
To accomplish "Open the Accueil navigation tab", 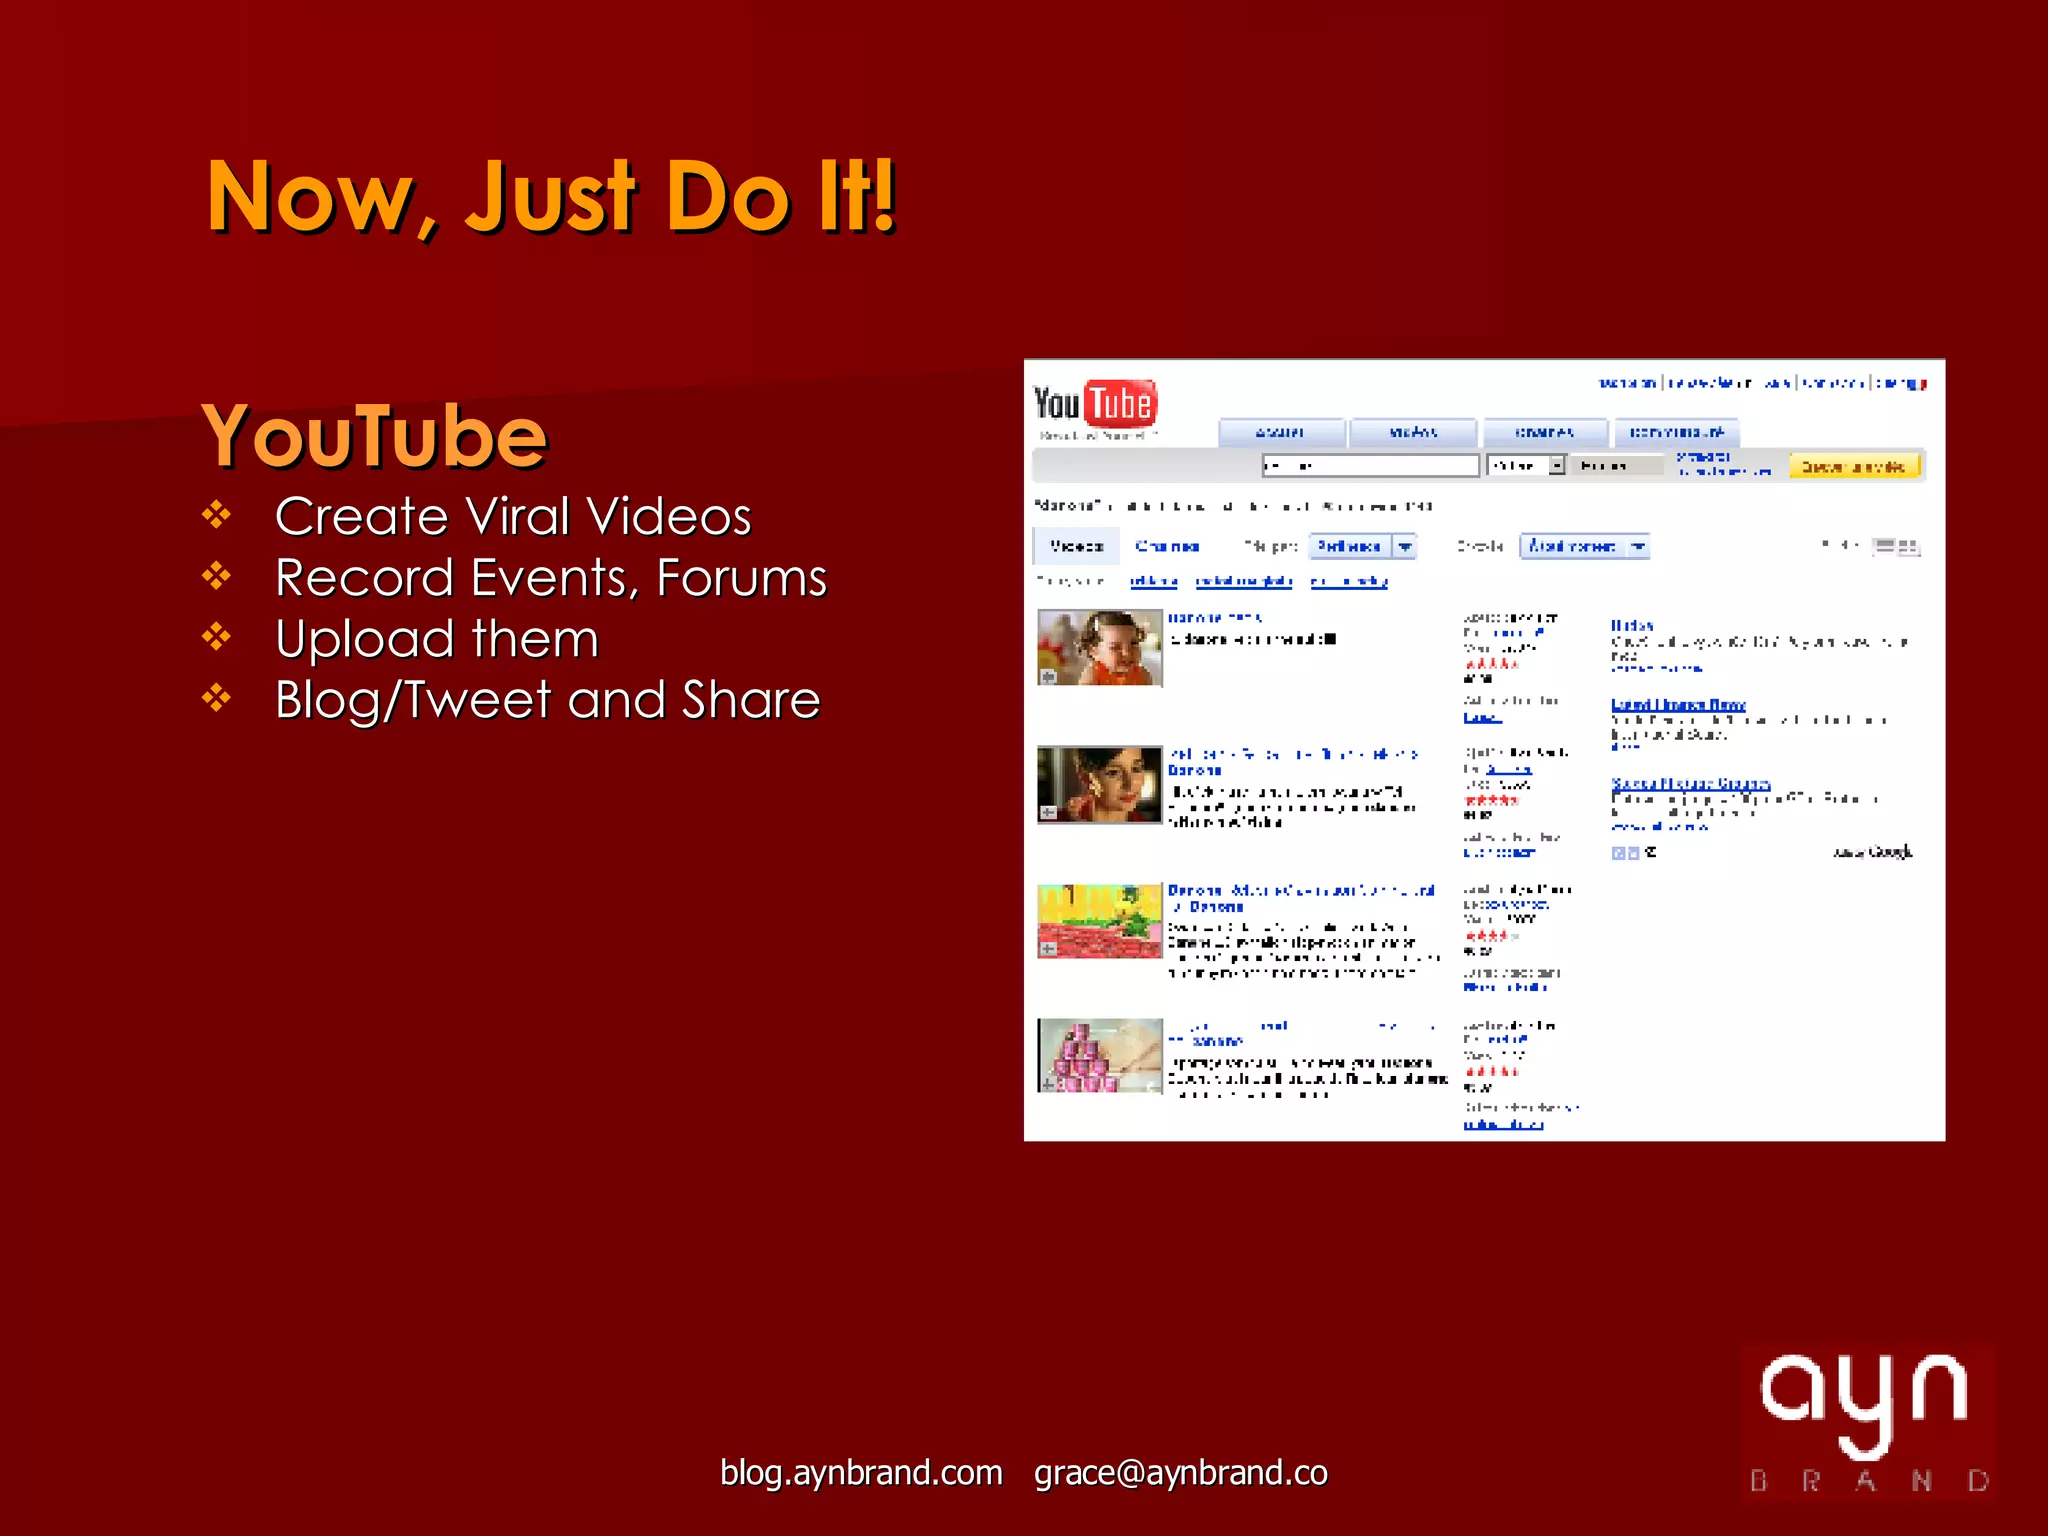I will click(x=1281, y=433).
